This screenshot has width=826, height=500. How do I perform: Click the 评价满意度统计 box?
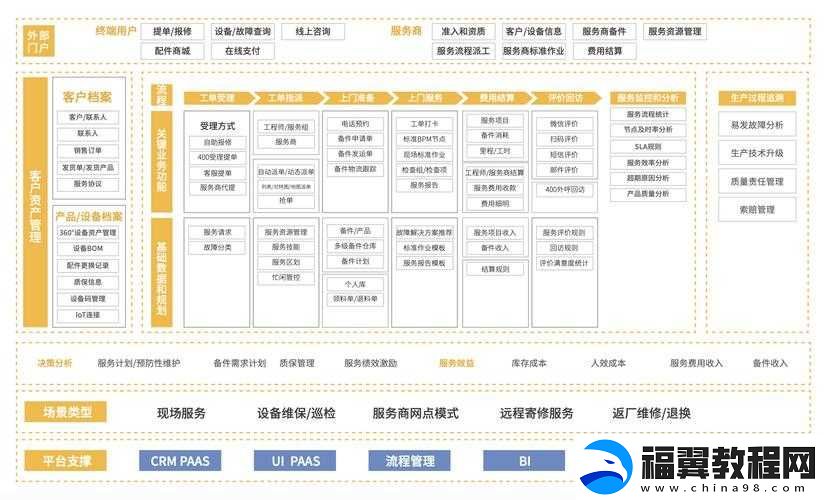564,263
